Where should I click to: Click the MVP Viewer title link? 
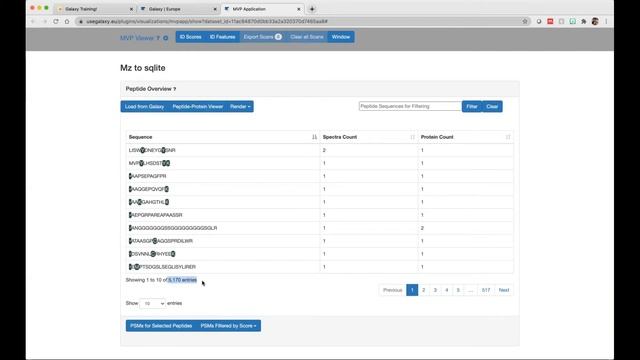[x=137, y=38]
